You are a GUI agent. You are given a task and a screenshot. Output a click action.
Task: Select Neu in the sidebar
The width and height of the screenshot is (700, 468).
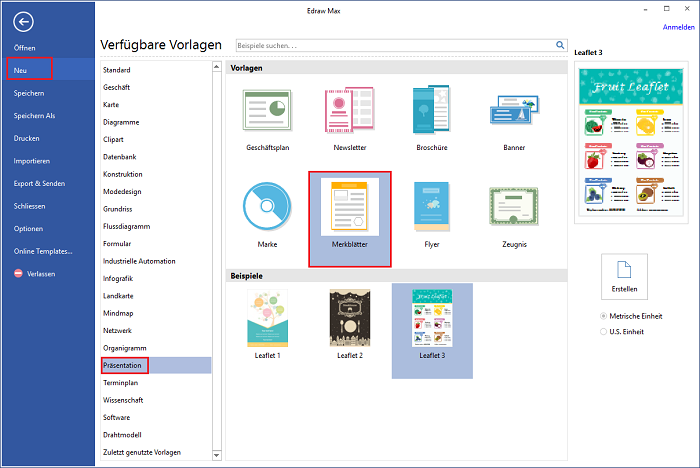point(48,70)
